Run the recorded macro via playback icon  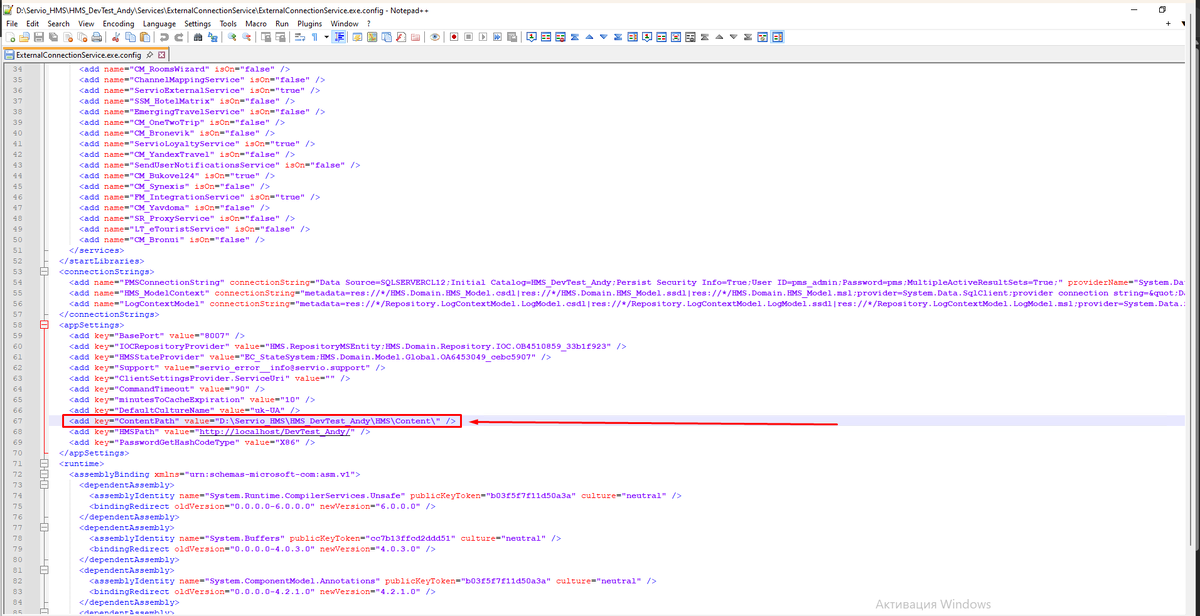[x=482, y=36]
